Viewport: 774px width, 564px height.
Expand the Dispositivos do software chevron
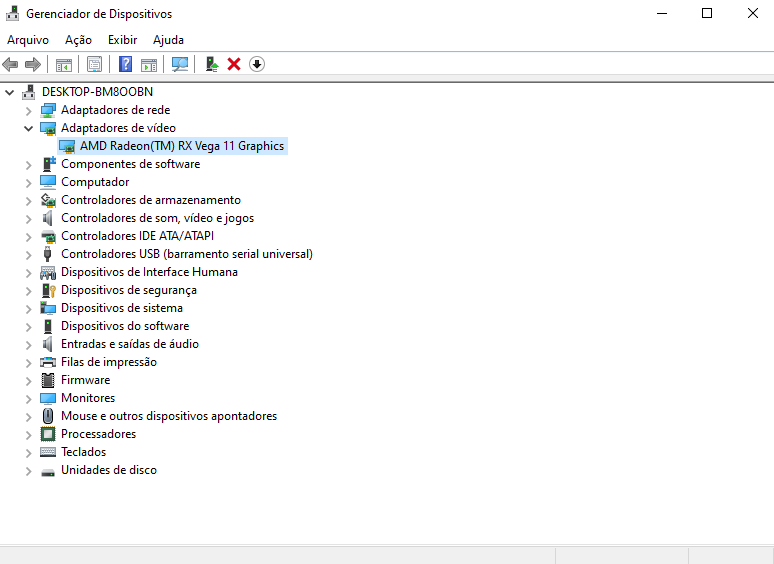29,327
